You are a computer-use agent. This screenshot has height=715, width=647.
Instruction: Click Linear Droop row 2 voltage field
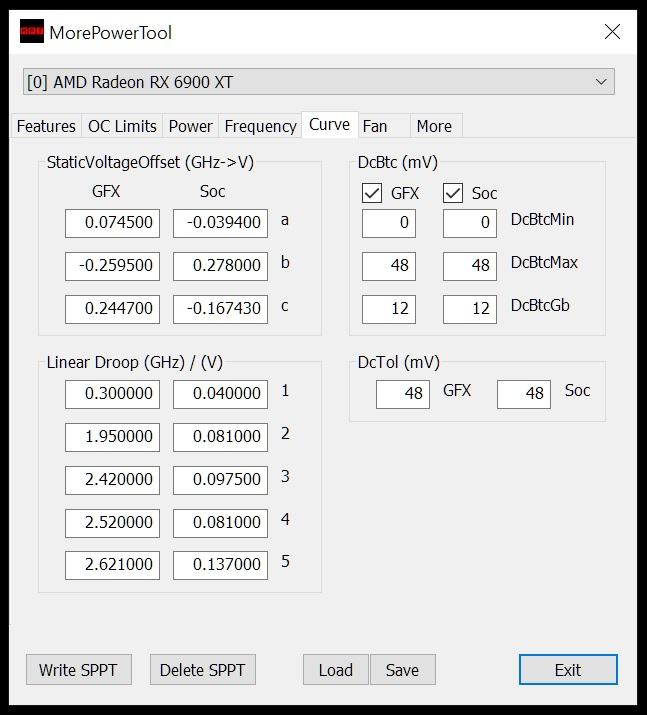[x=220, y=437]
